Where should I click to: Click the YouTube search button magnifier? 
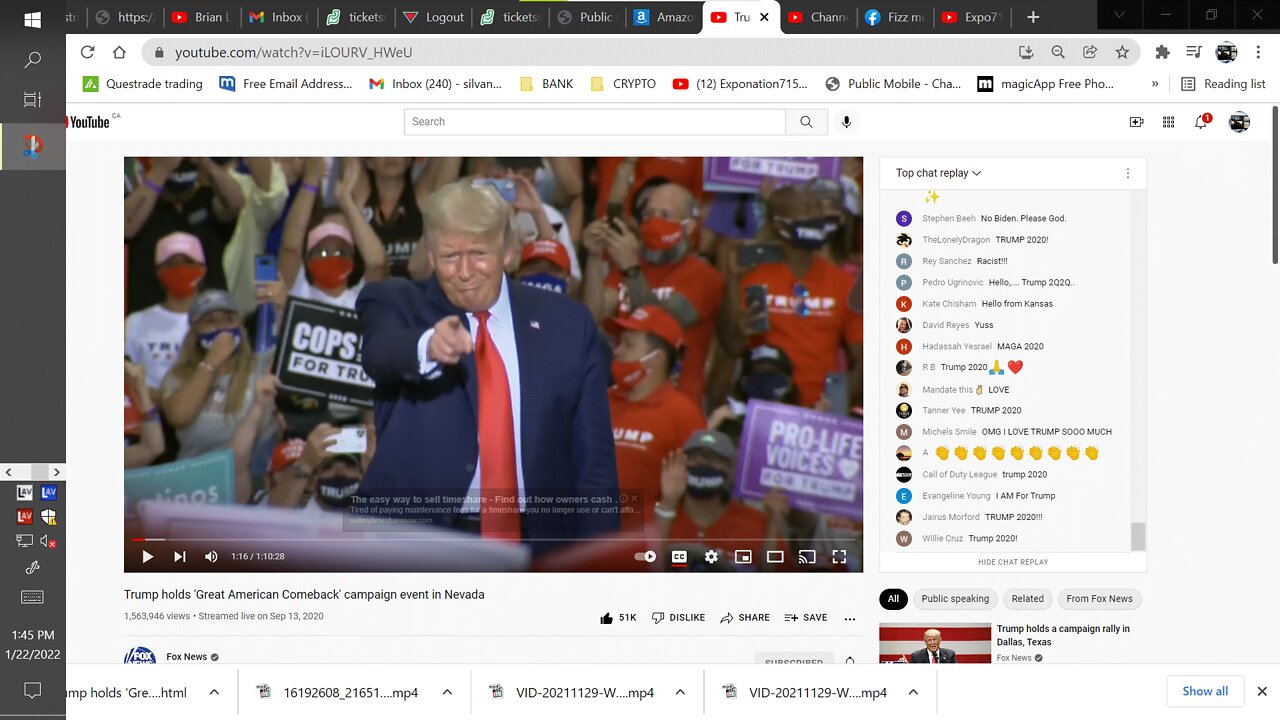click(806, 122)
